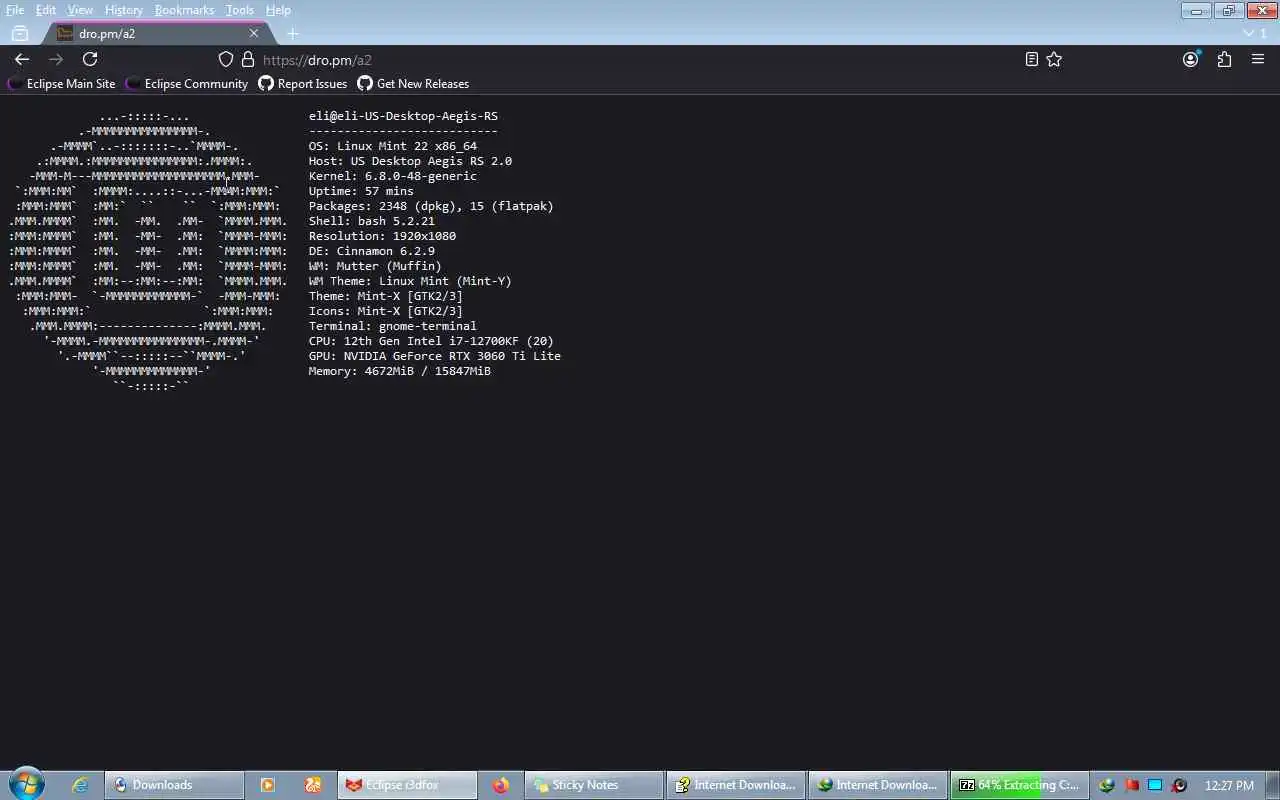Open the History menu

tap(124, 10)
